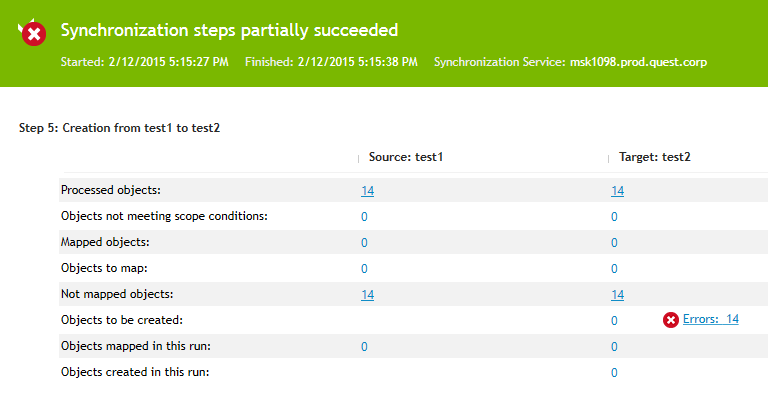Open Target Processed objects count 14
This screenshot has height=396, width=768.
(x=617, y=191)
